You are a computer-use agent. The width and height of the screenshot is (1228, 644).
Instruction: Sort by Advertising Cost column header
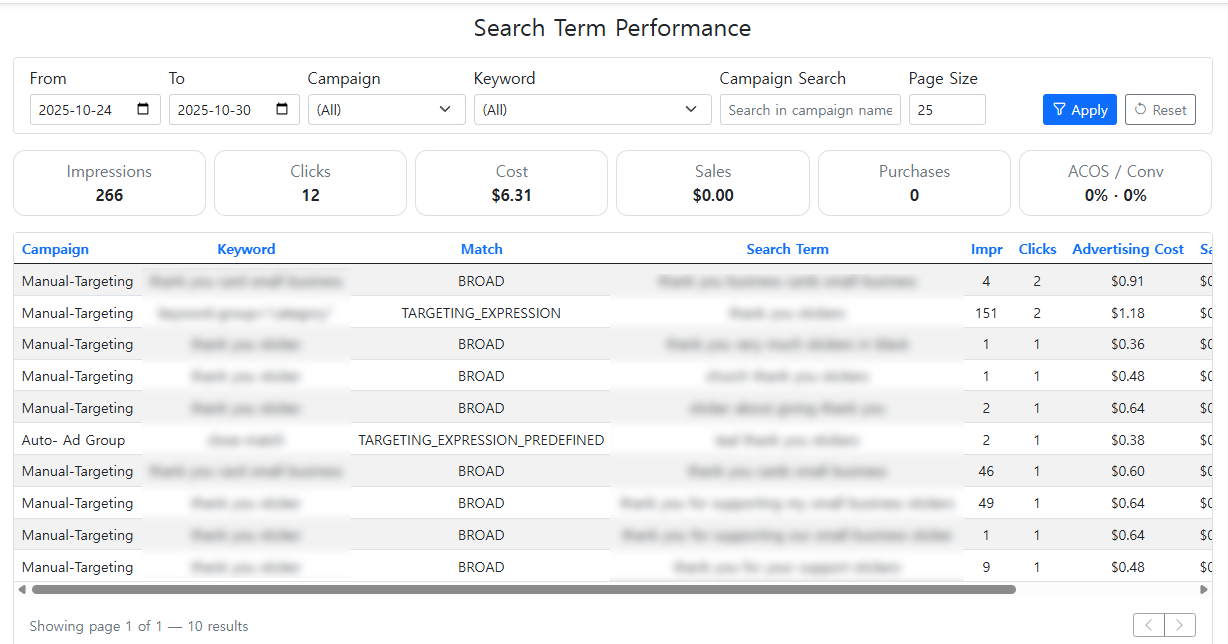click(1127, 249)
